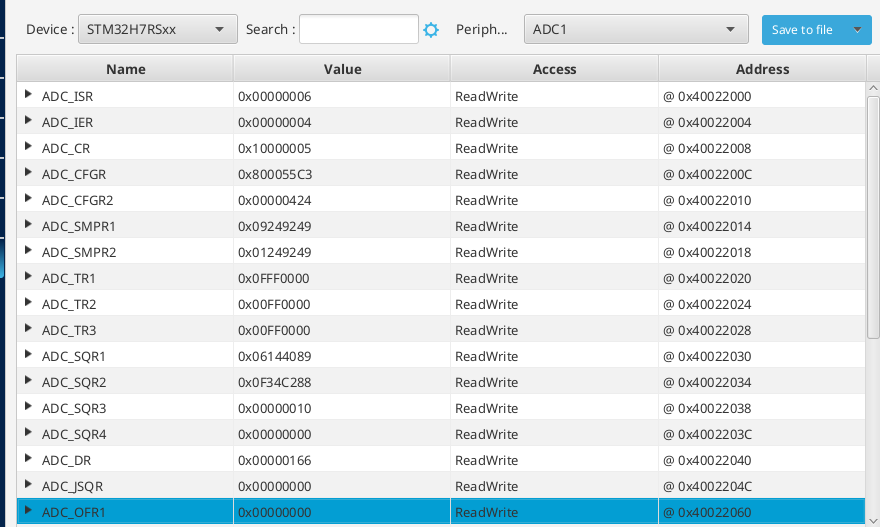Expand the ADC_SMPR2 register row

pyautogui.click(x=28, y=250)
